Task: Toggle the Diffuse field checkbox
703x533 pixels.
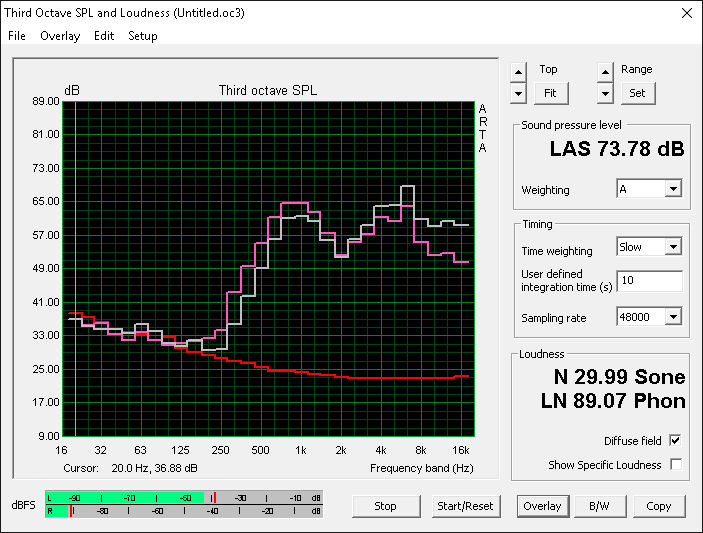Action: 675,441
